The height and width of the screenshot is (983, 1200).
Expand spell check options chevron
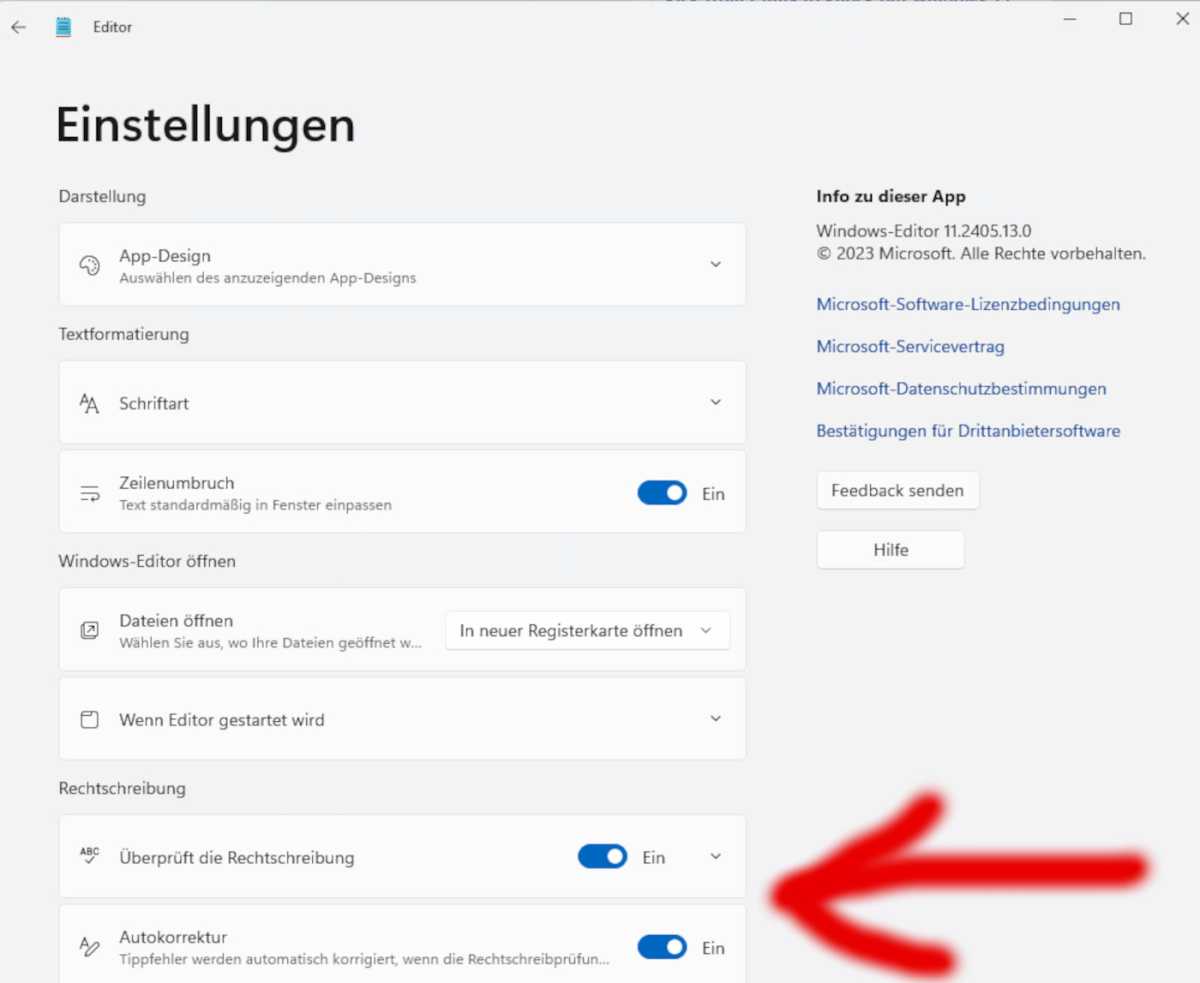click(x=715, y=857)
